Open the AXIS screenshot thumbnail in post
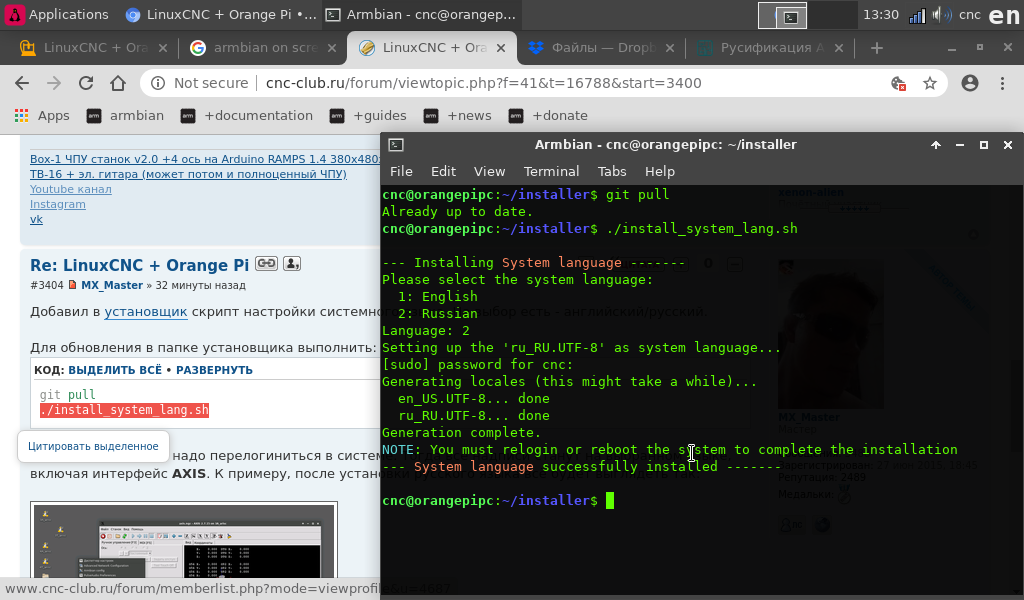Viewport: 1024px width, 600px height. point(184,541)
